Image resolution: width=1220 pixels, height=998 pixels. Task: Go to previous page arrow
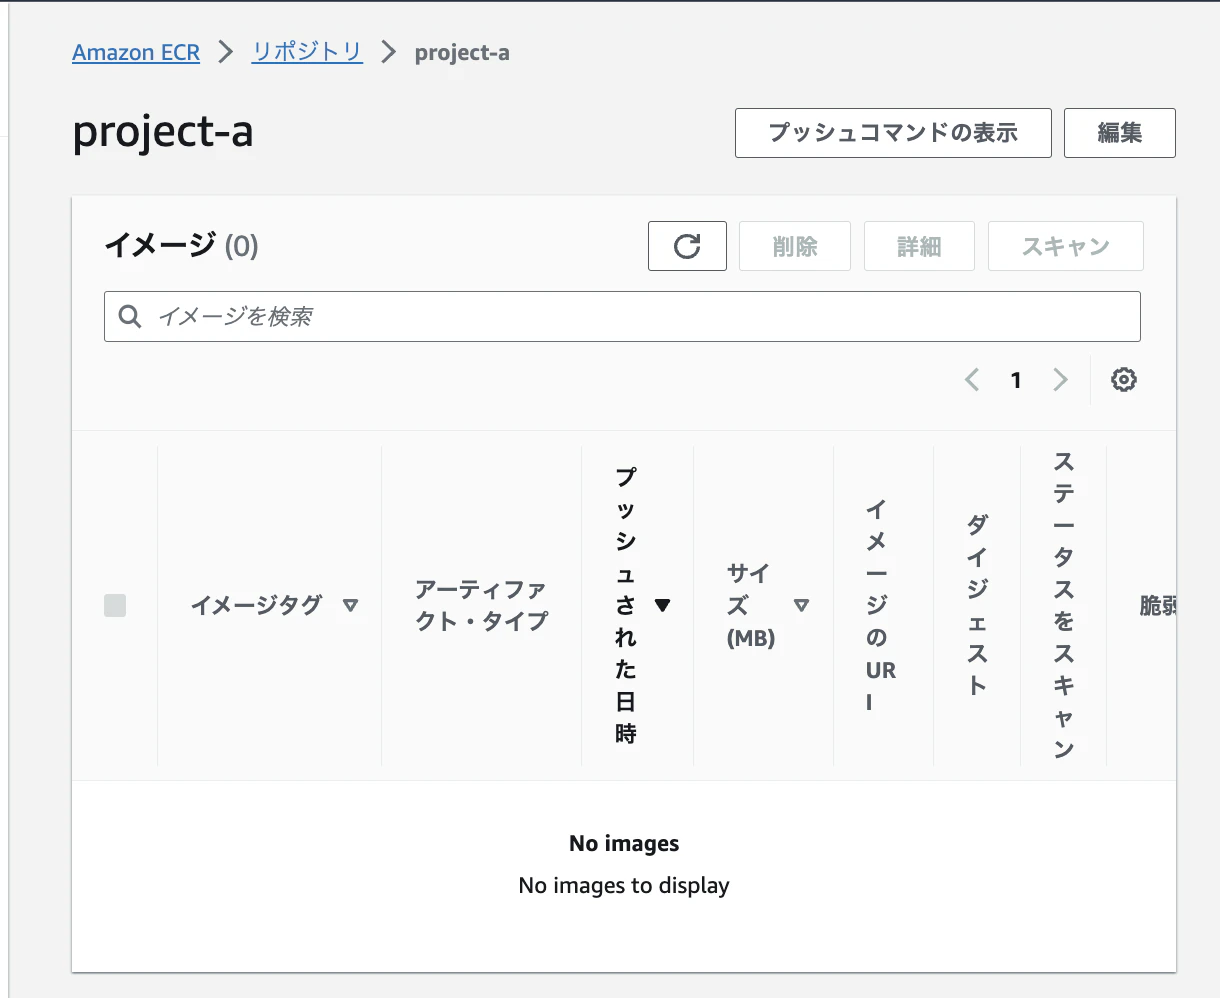(972, 380)
